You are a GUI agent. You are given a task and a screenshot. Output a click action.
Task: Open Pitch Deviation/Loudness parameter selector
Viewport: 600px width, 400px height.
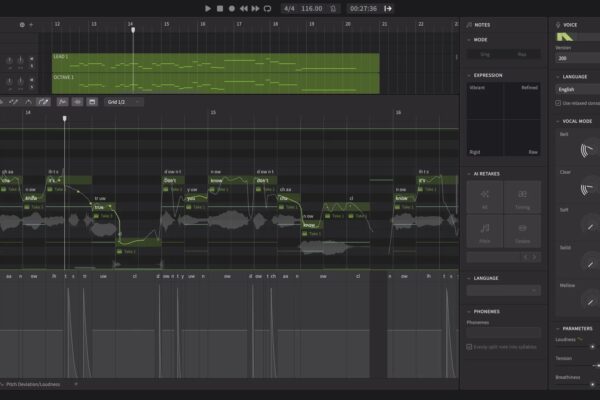pos(33,384)
